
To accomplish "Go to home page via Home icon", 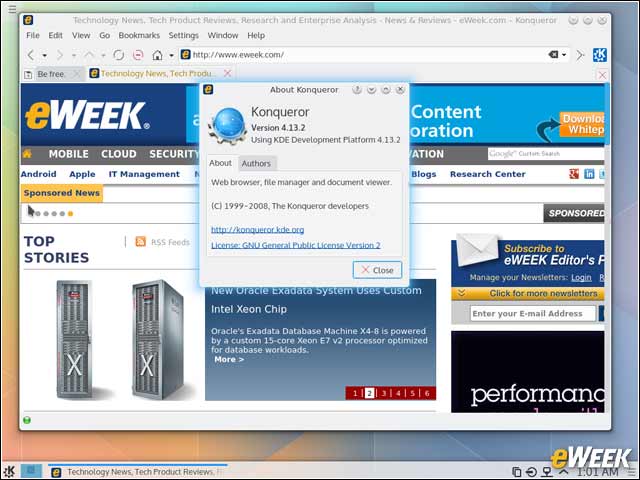I will pos(158,55).
